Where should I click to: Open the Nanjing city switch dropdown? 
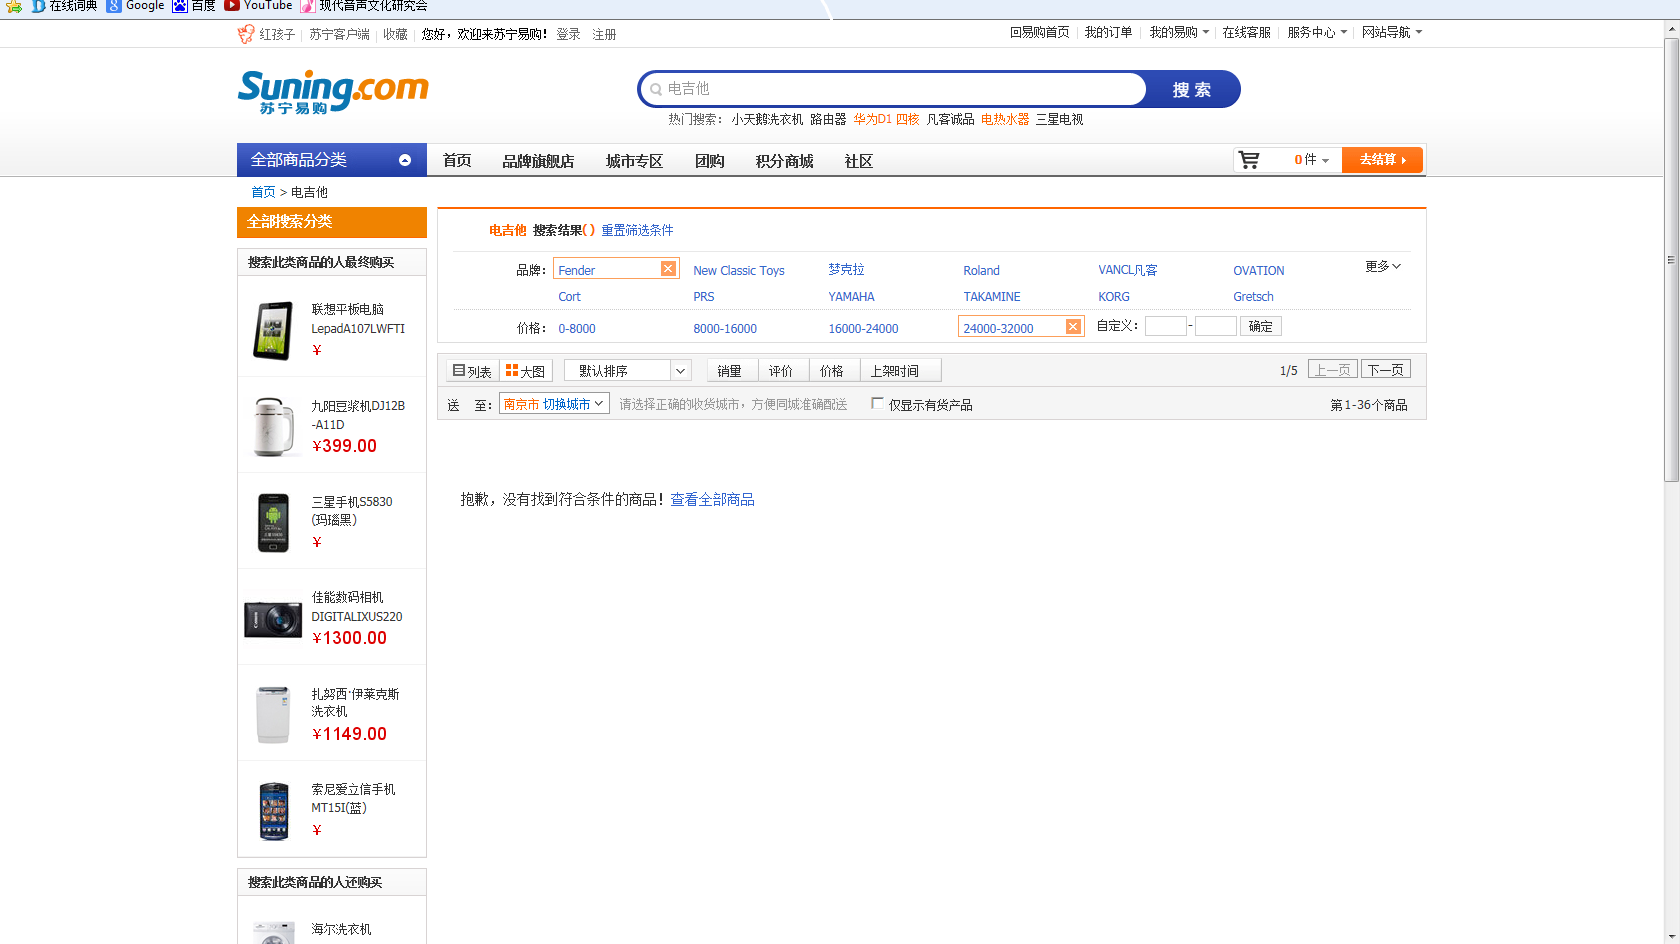554,404
